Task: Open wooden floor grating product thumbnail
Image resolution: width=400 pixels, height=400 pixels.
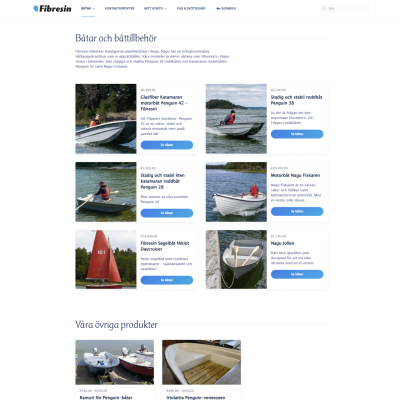Action: click(201, 362)
